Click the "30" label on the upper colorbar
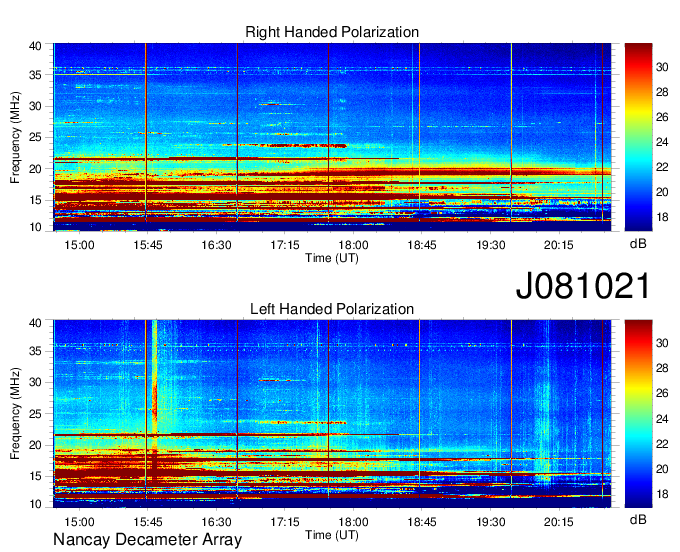The image size is (680, 552). pos(662,67)
